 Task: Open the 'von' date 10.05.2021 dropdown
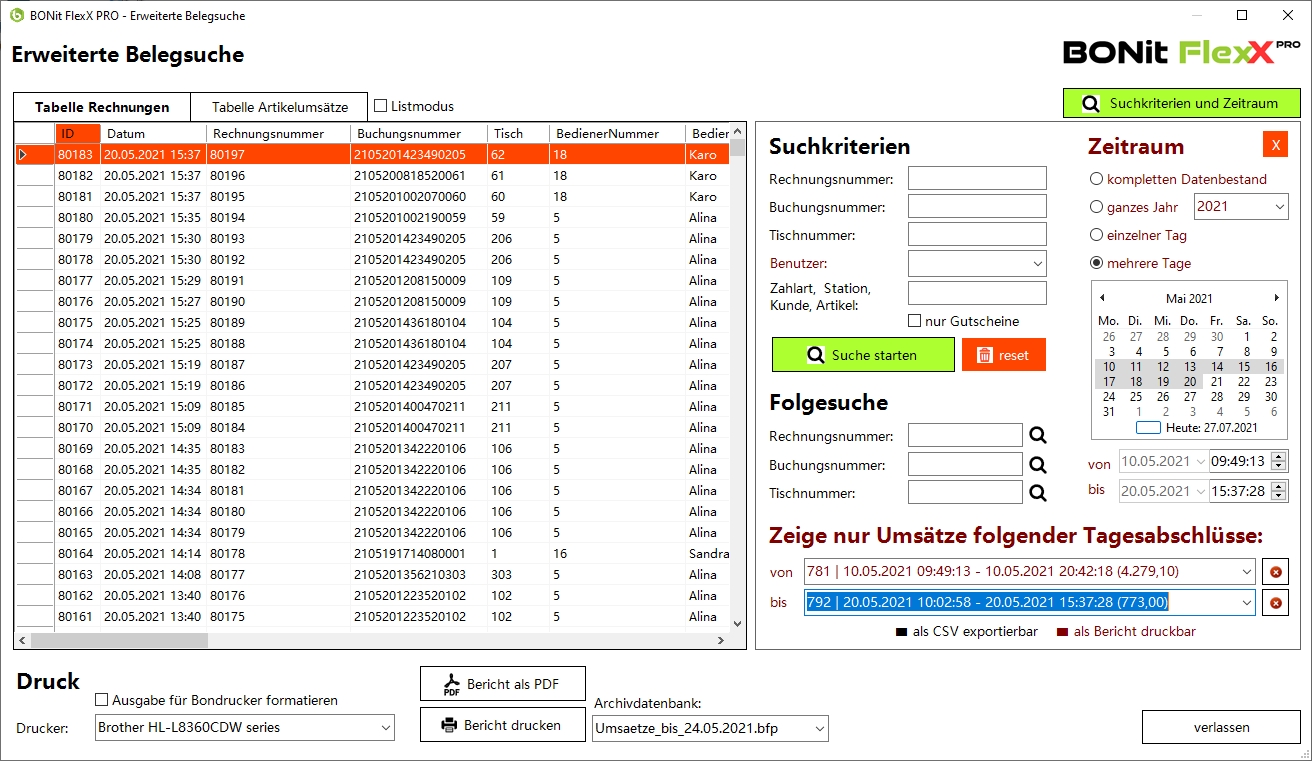[1199, 461]
